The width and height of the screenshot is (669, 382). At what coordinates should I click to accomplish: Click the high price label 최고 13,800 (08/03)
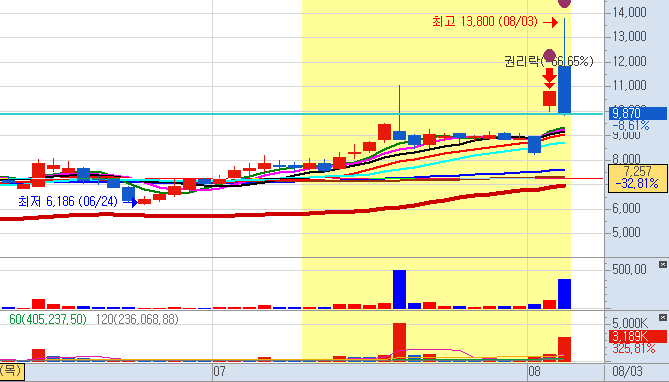(x=485, y=21)
